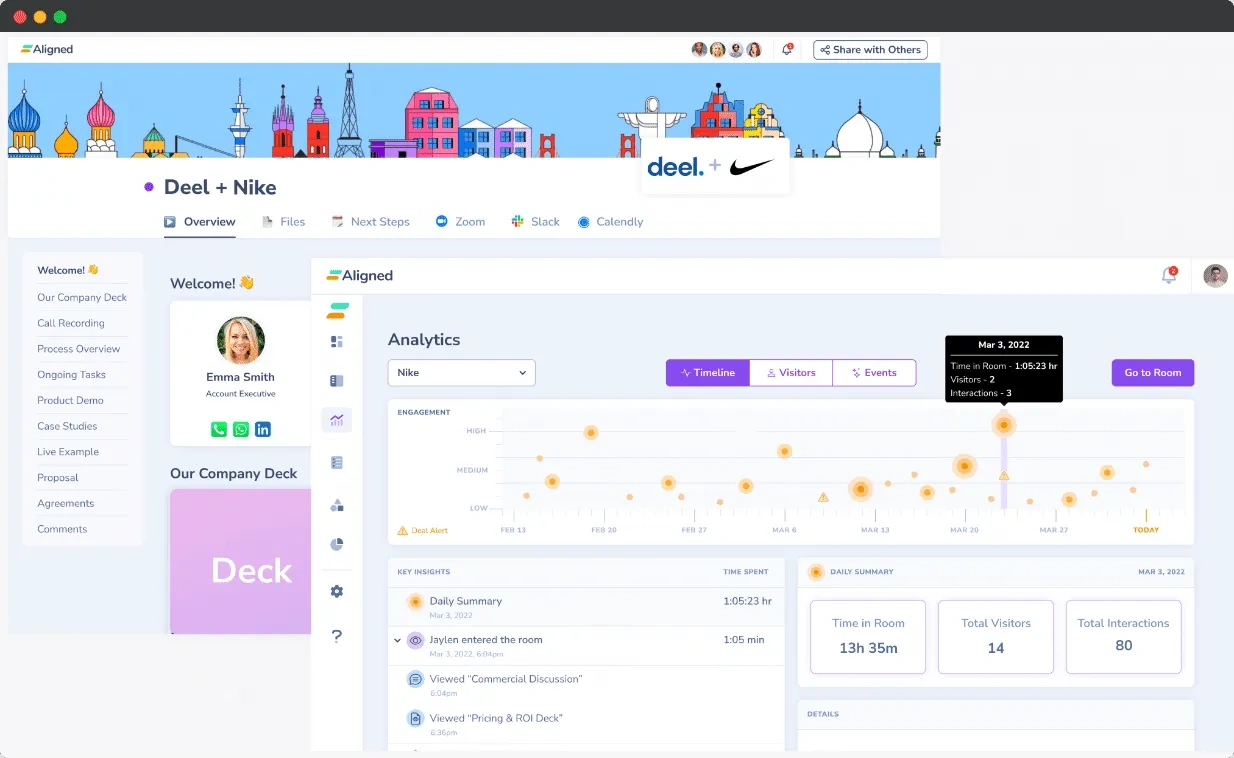This screenshot has width=1234, height=758.
Task: Message Emma Smith via WhatsApp icon
Action: (x=241, y=429)
